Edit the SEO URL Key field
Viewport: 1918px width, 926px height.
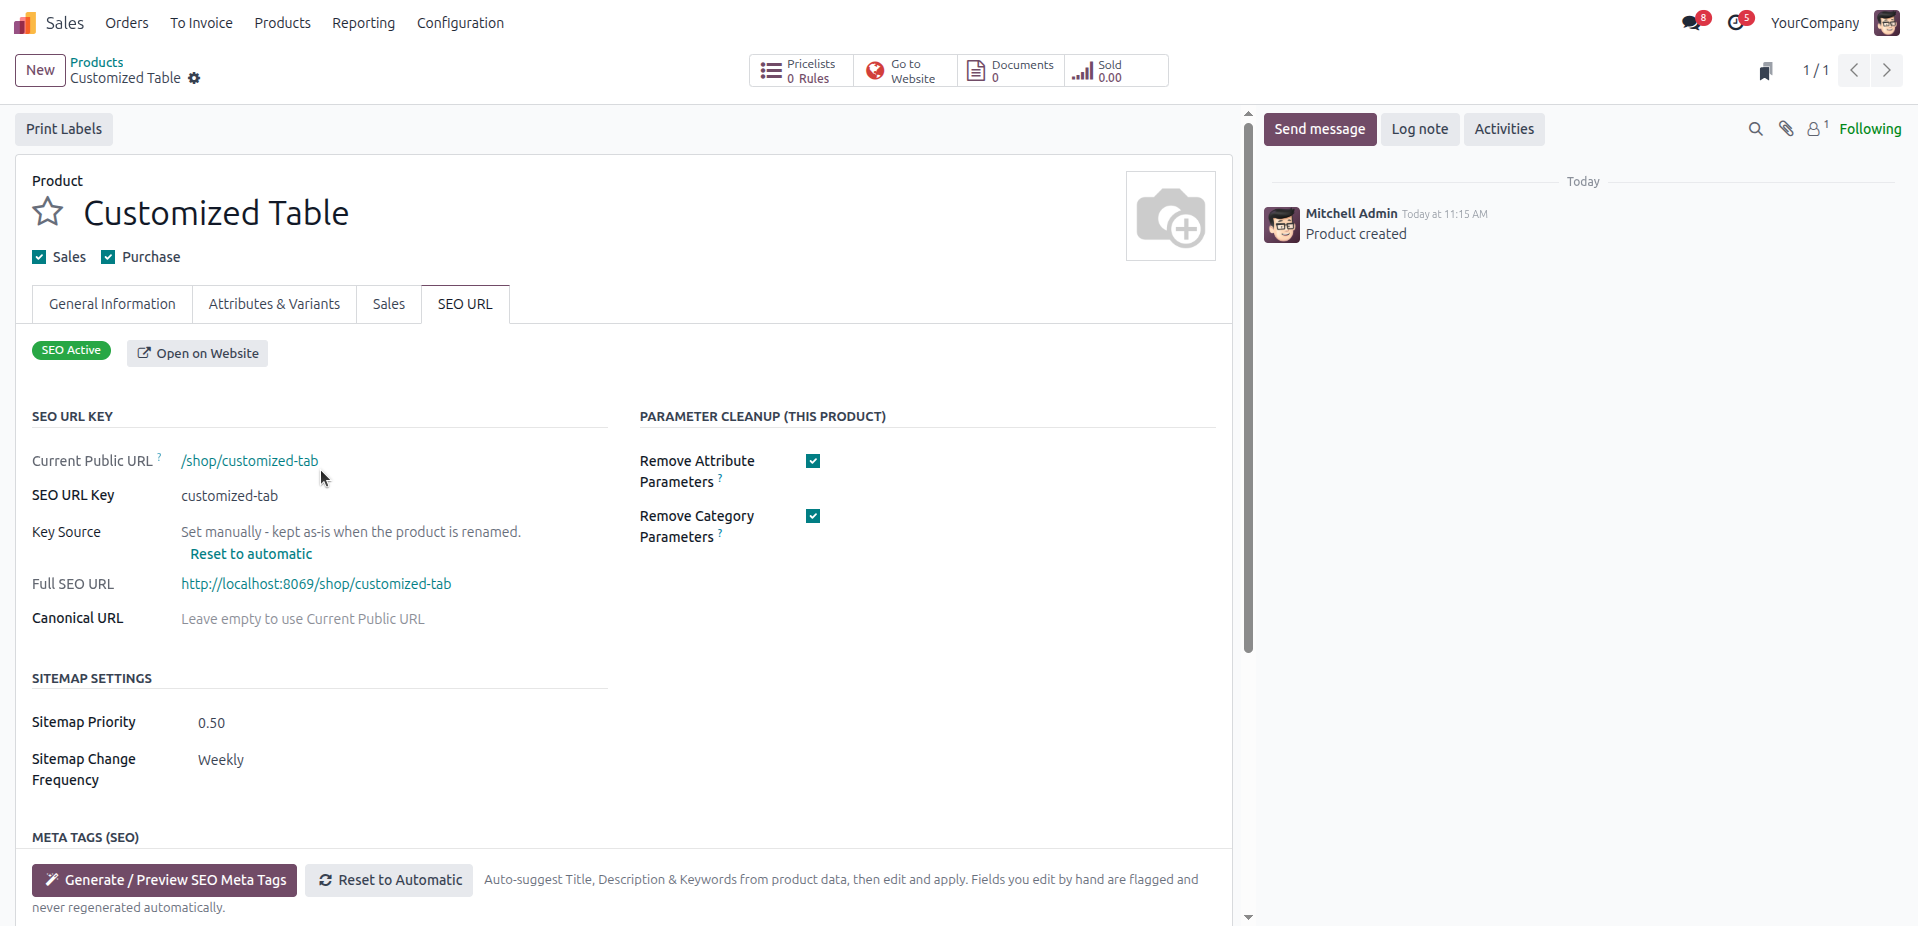(394, 496)
